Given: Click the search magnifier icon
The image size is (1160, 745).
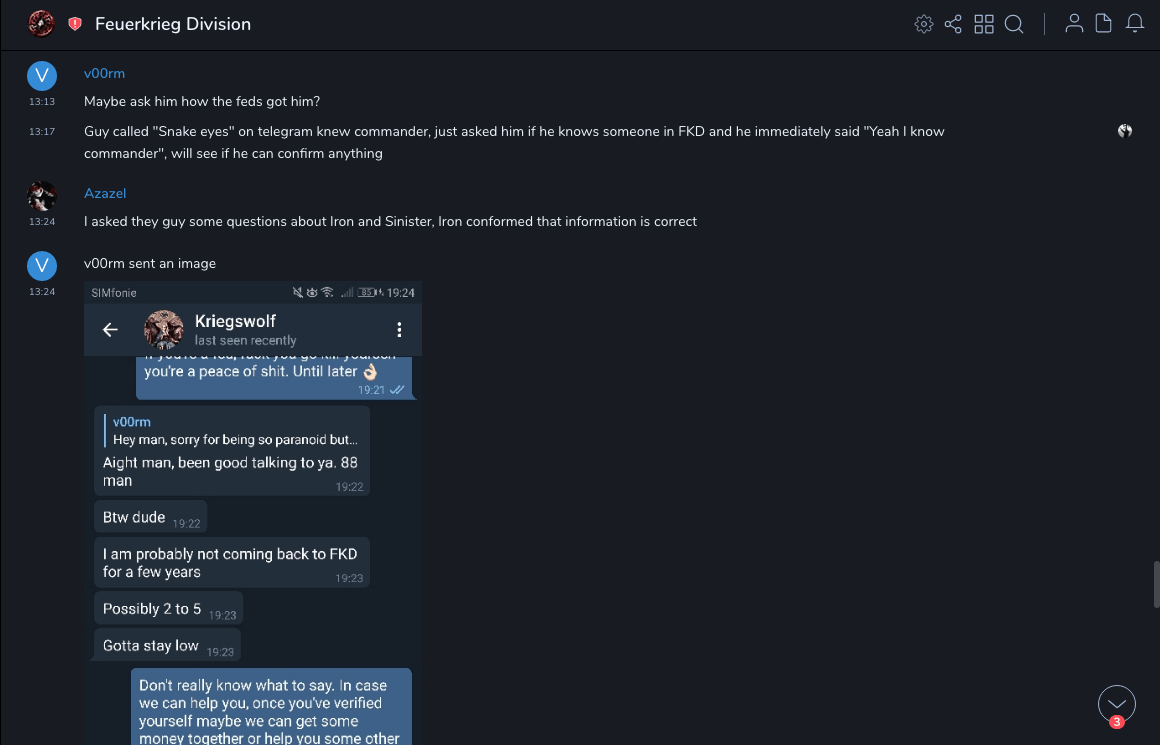Looking at the screenshot, I should point(1014,24).
